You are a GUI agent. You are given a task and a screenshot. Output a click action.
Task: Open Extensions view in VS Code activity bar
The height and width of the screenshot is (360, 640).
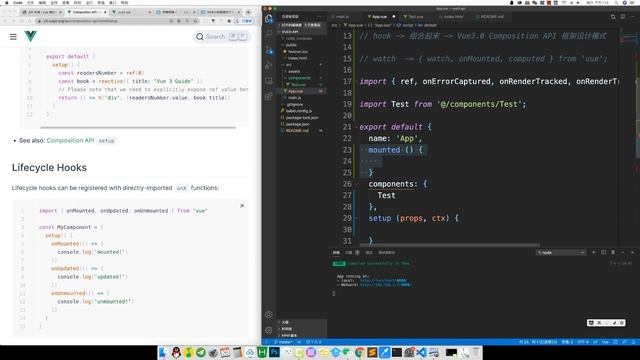pos(269,97)
